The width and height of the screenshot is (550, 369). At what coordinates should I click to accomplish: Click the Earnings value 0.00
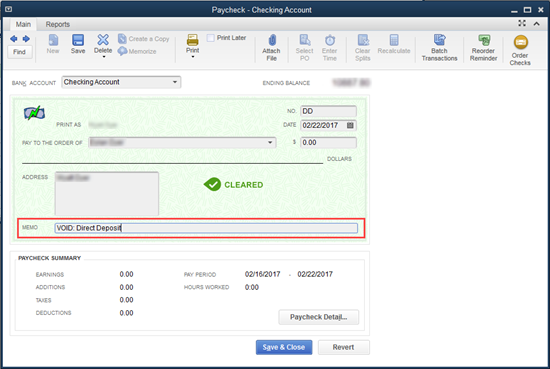tap(126, 274)
